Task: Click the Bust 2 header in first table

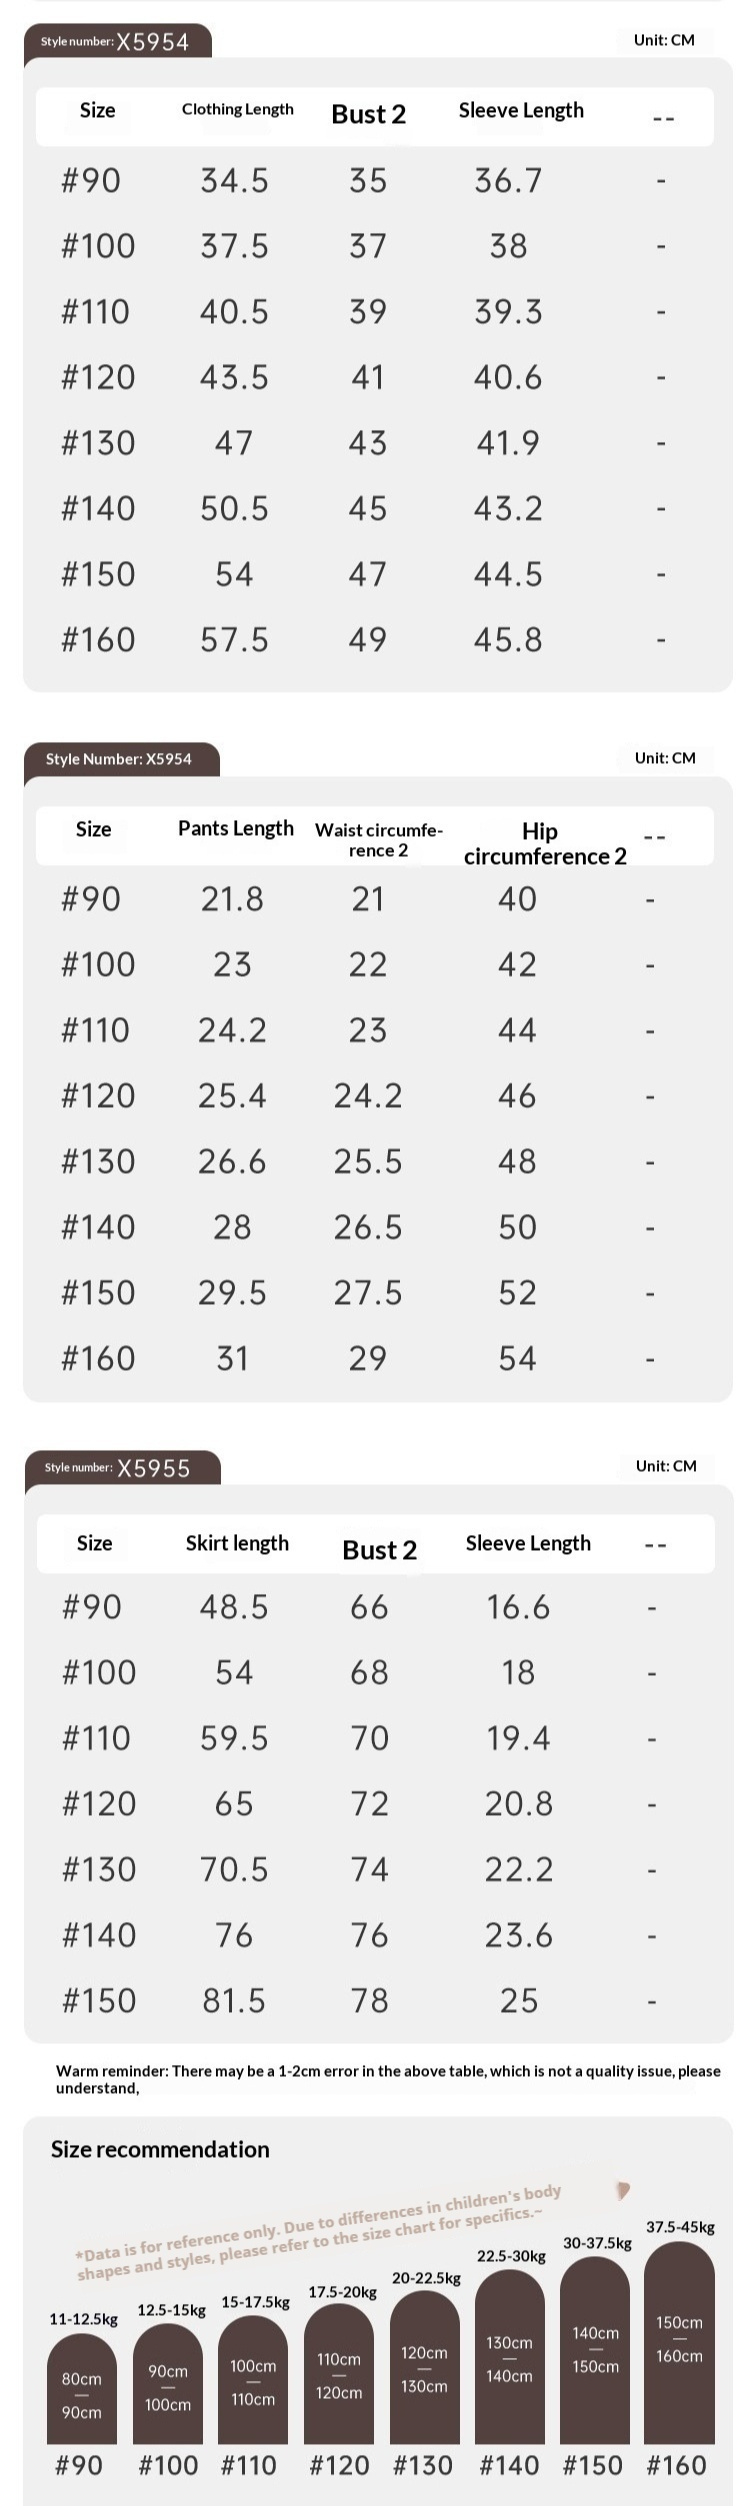Action: pyautogui.click(x=369, y=114)
